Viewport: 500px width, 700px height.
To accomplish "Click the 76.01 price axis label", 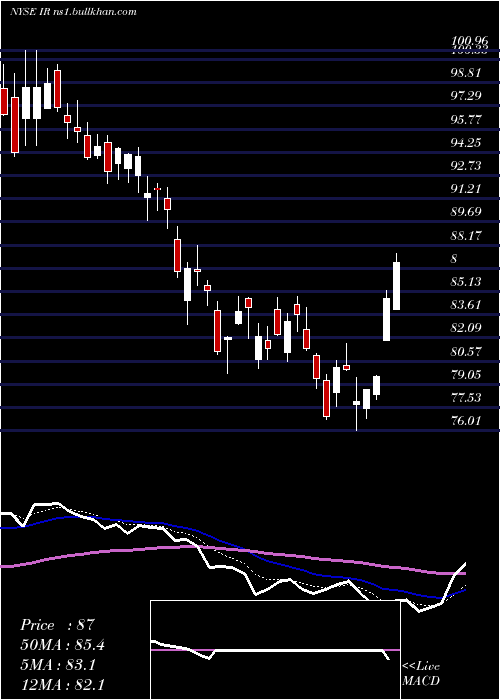I will pos(466,421).
